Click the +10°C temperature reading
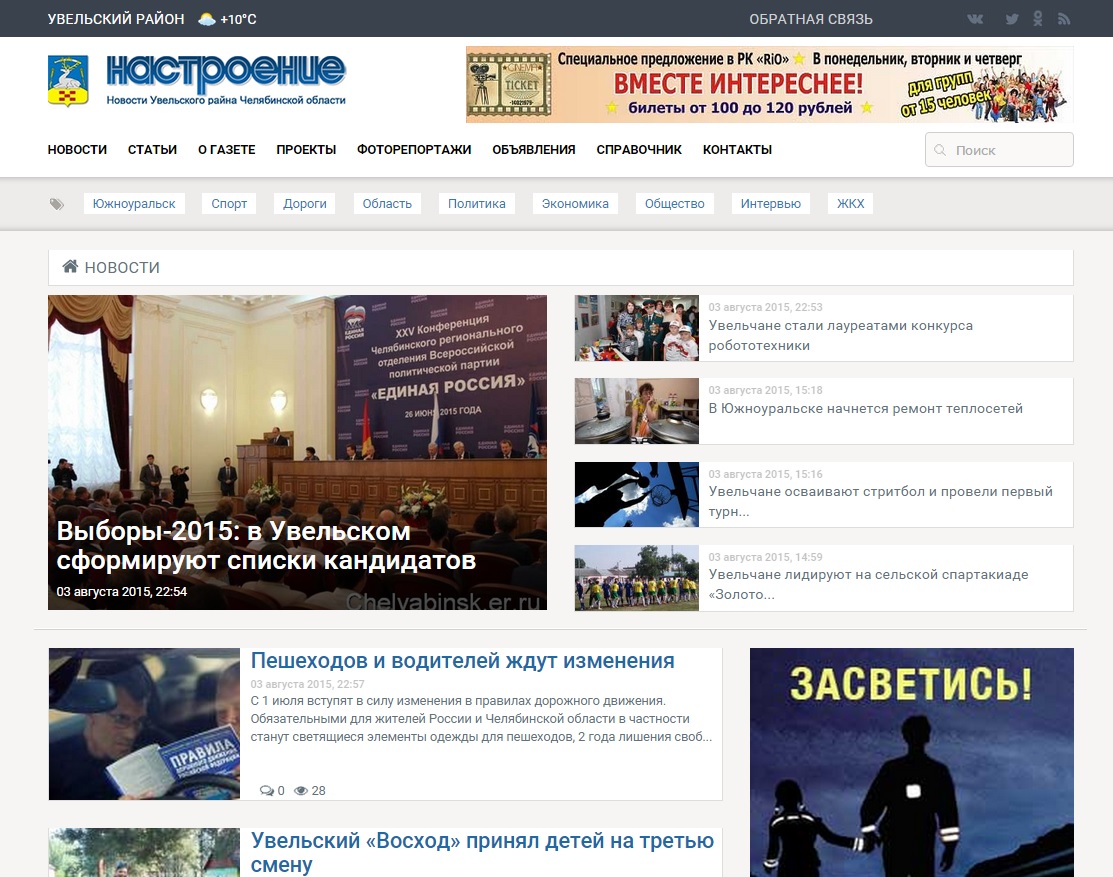Viewport: 1113px width, 877px height. (238, 19)
